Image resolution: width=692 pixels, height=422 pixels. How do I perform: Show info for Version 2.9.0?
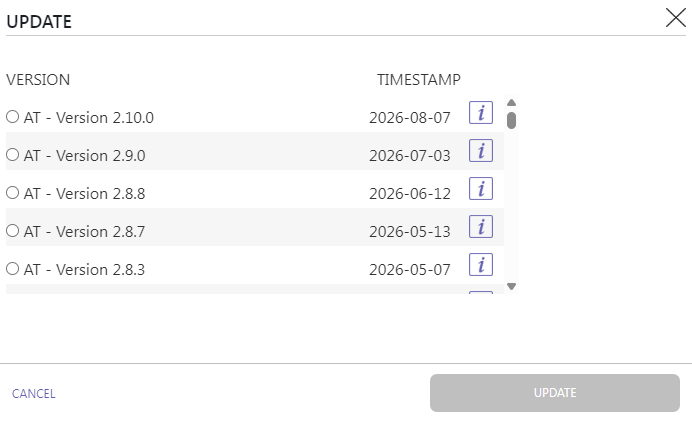coord(481,151)
